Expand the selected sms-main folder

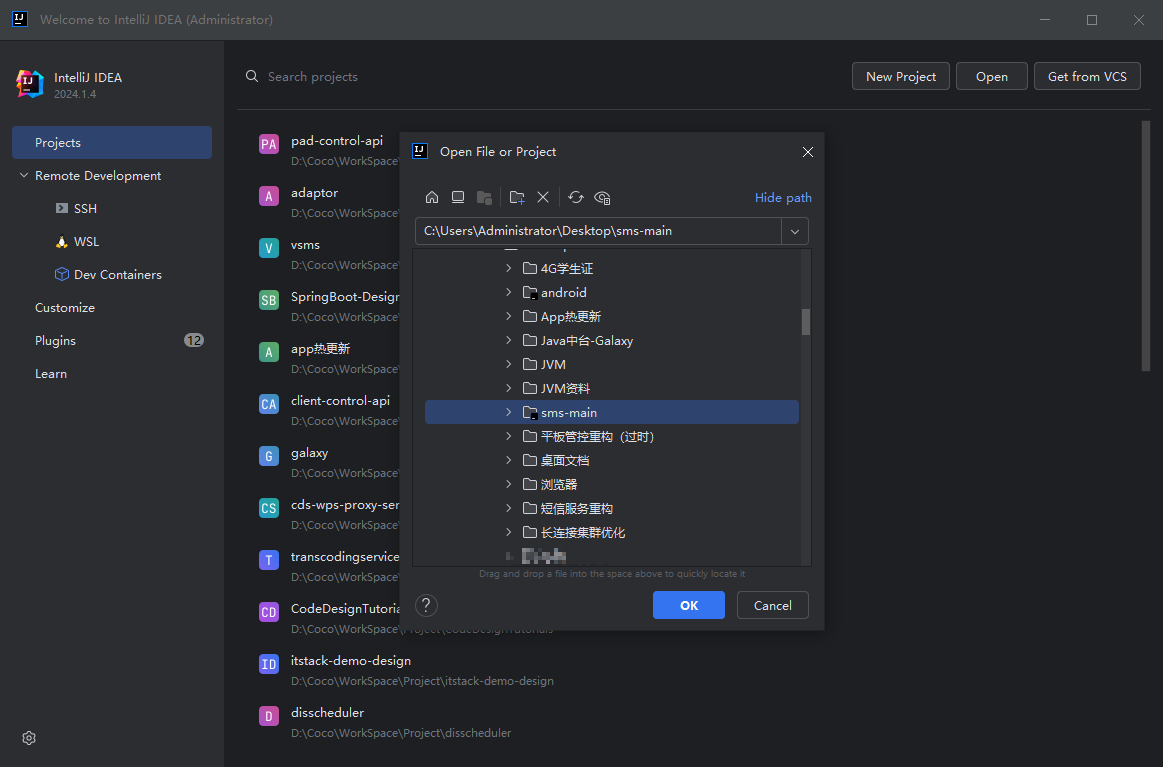pyautogui.click(x=508, y=412)
